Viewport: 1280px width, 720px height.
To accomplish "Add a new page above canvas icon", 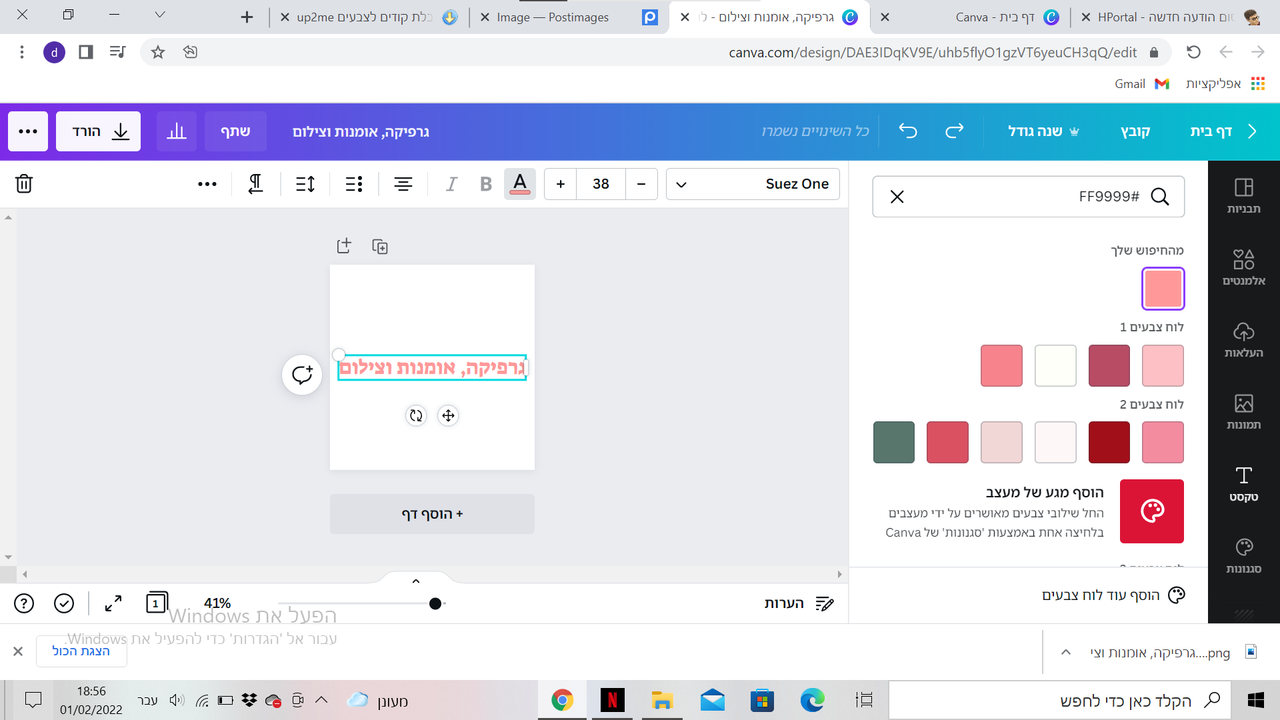I will 344,246.
